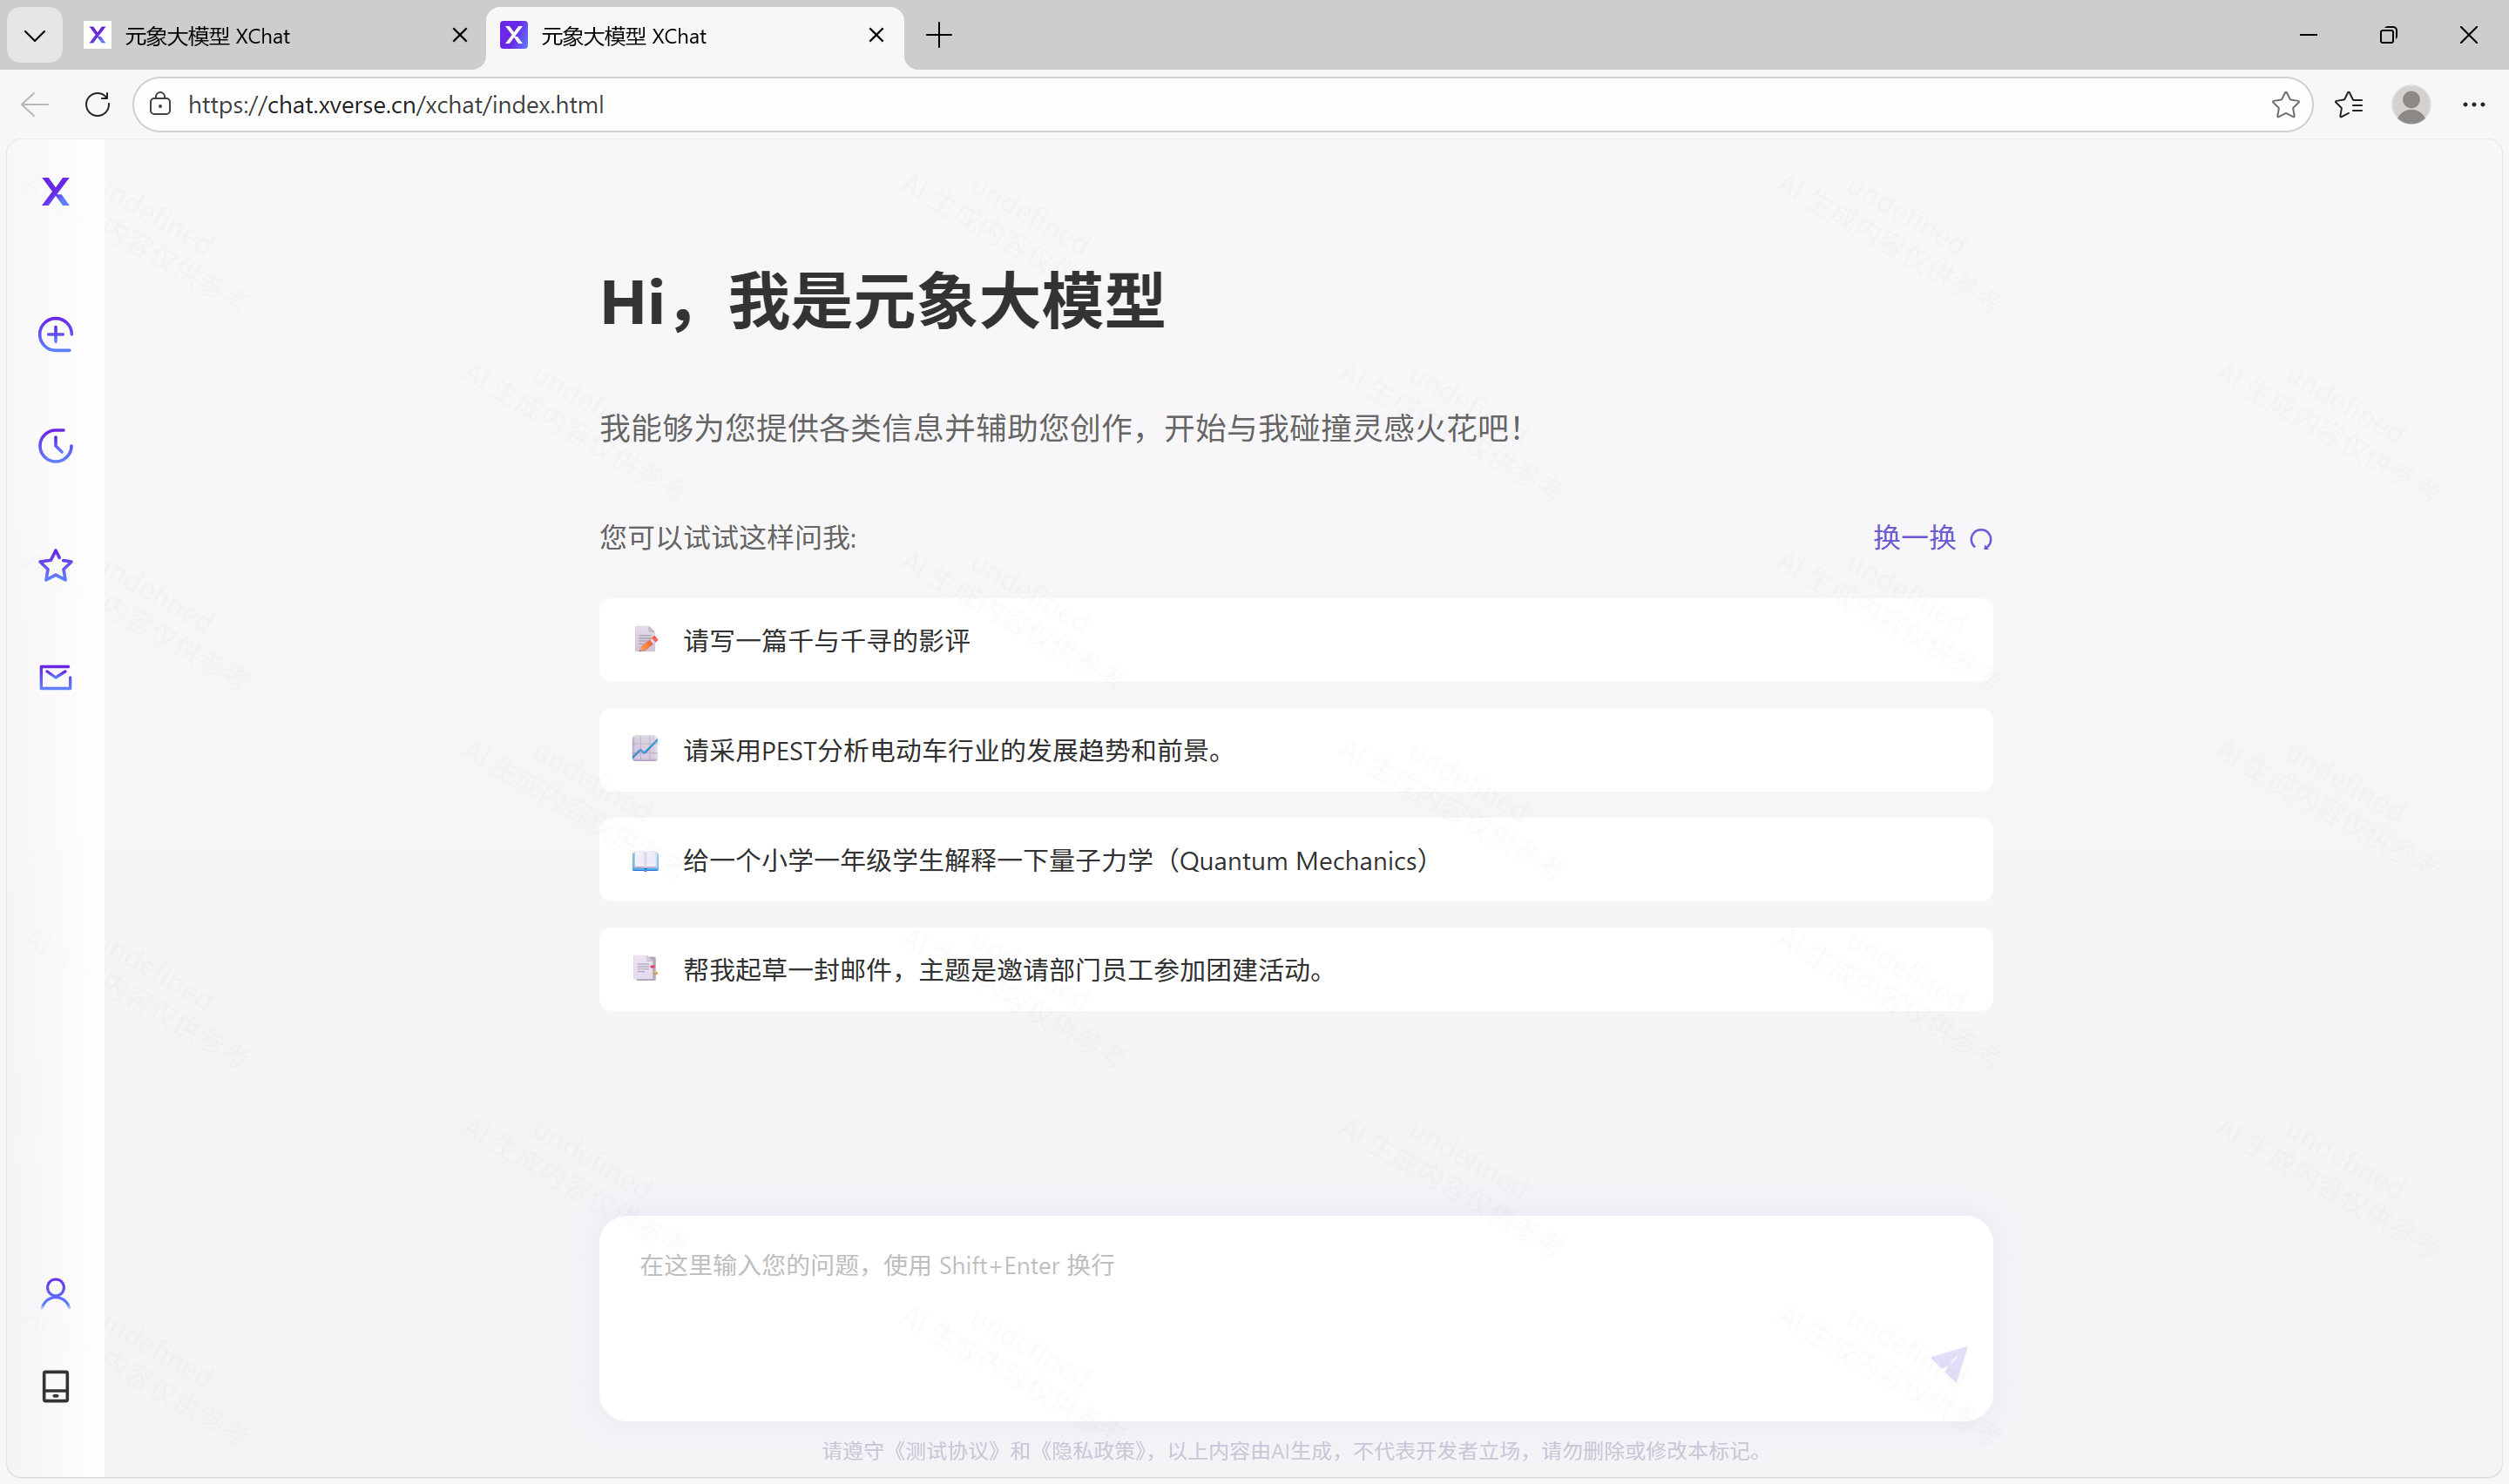Start a new chat via plus icon
This screenshot has height=1484, width=2509.
pyautogui.click(x=56, y=334)
